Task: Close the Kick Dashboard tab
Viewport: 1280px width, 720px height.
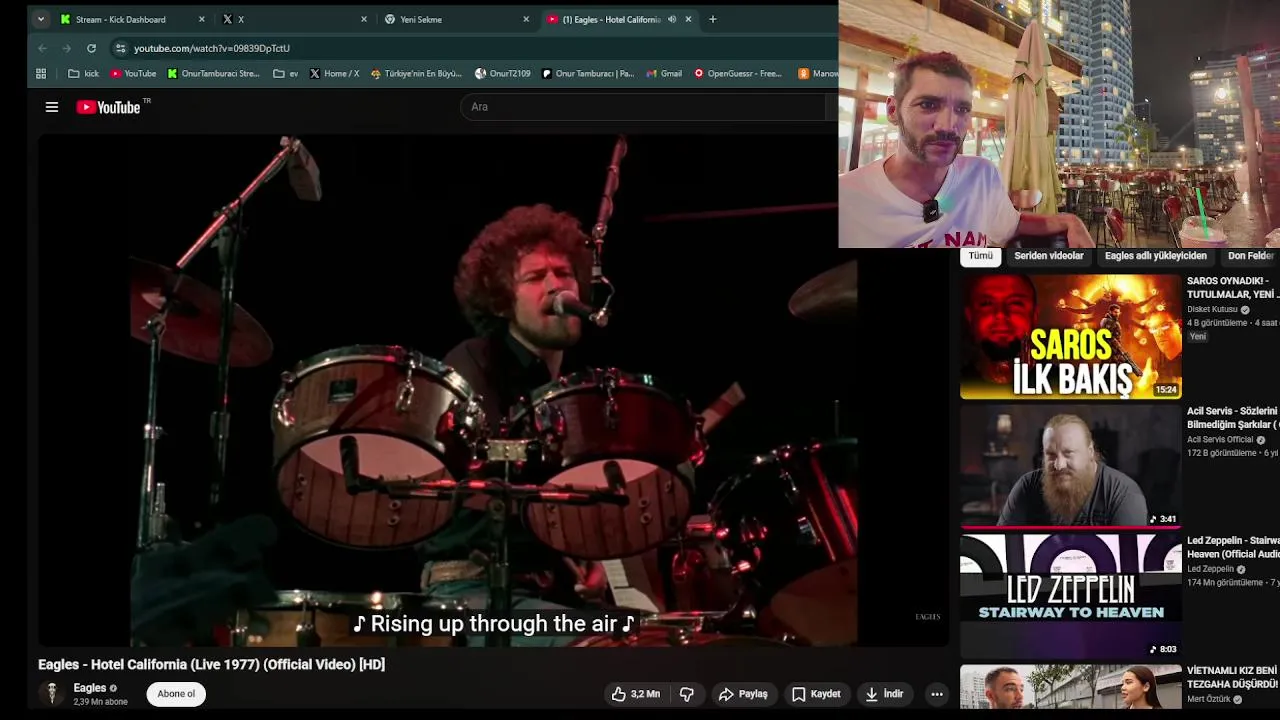Action: (x=201, y=19)
